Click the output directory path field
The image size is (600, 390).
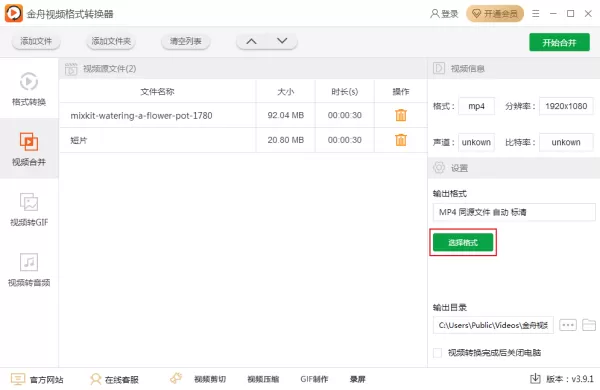tap(493, 325)
